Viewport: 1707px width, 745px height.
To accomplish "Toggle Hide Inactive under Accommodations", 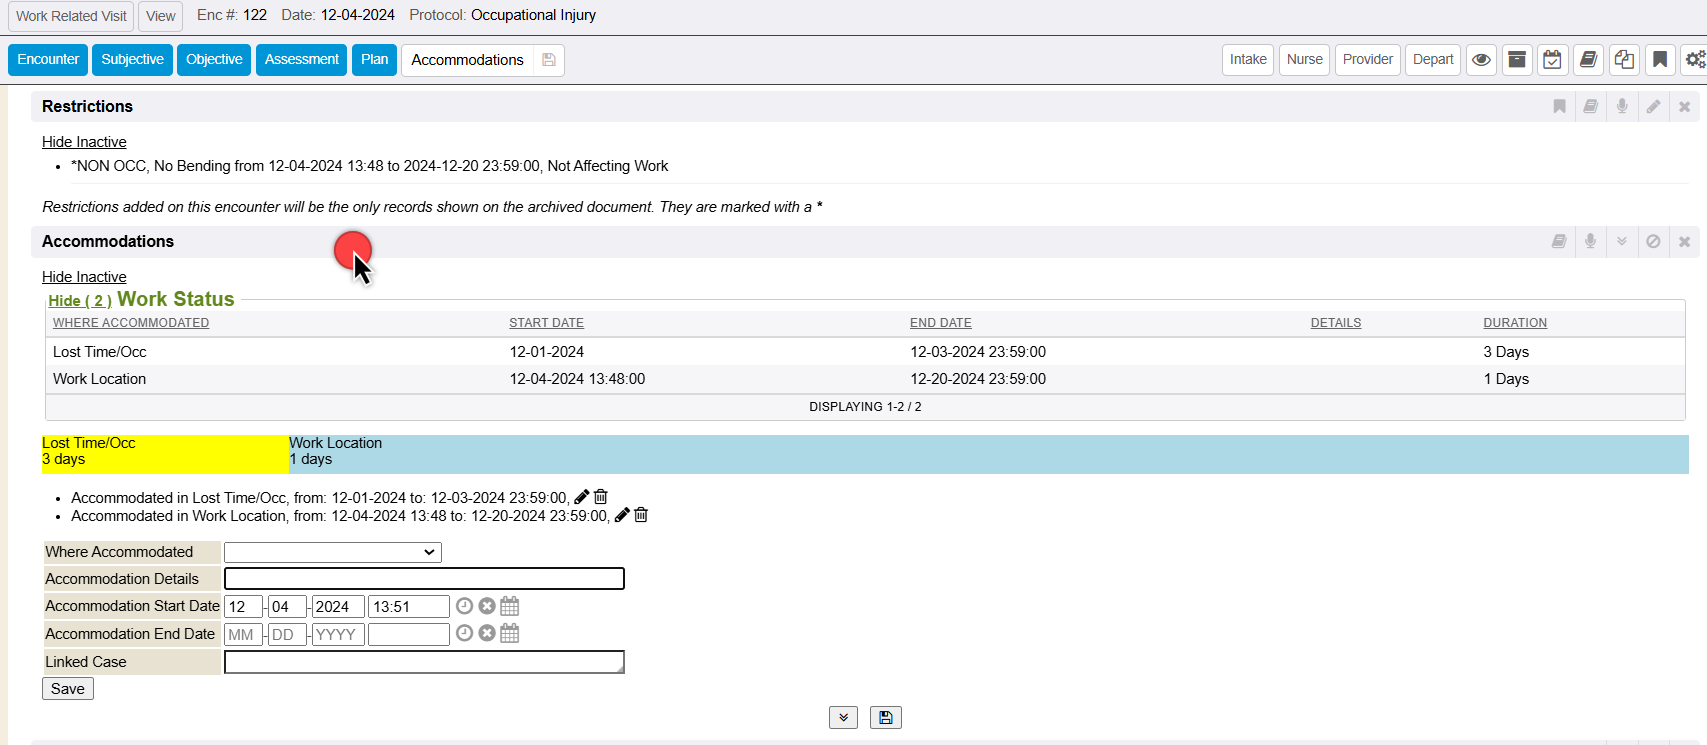I will (84, 277).
